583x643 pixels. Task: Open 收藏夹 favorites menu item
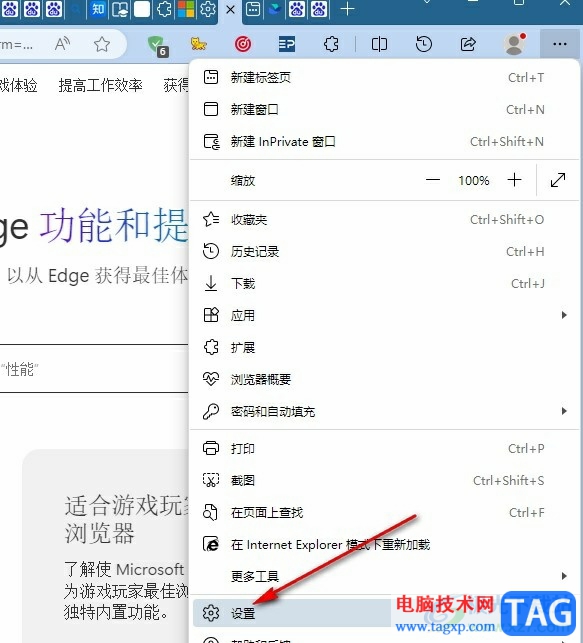(384, 219)
